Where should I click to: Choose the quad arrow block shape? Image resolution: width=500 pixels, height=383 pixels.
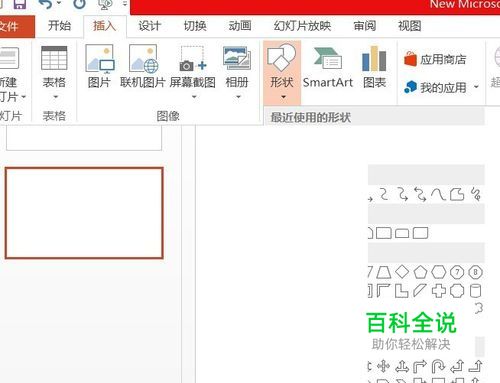click(383, 366)
